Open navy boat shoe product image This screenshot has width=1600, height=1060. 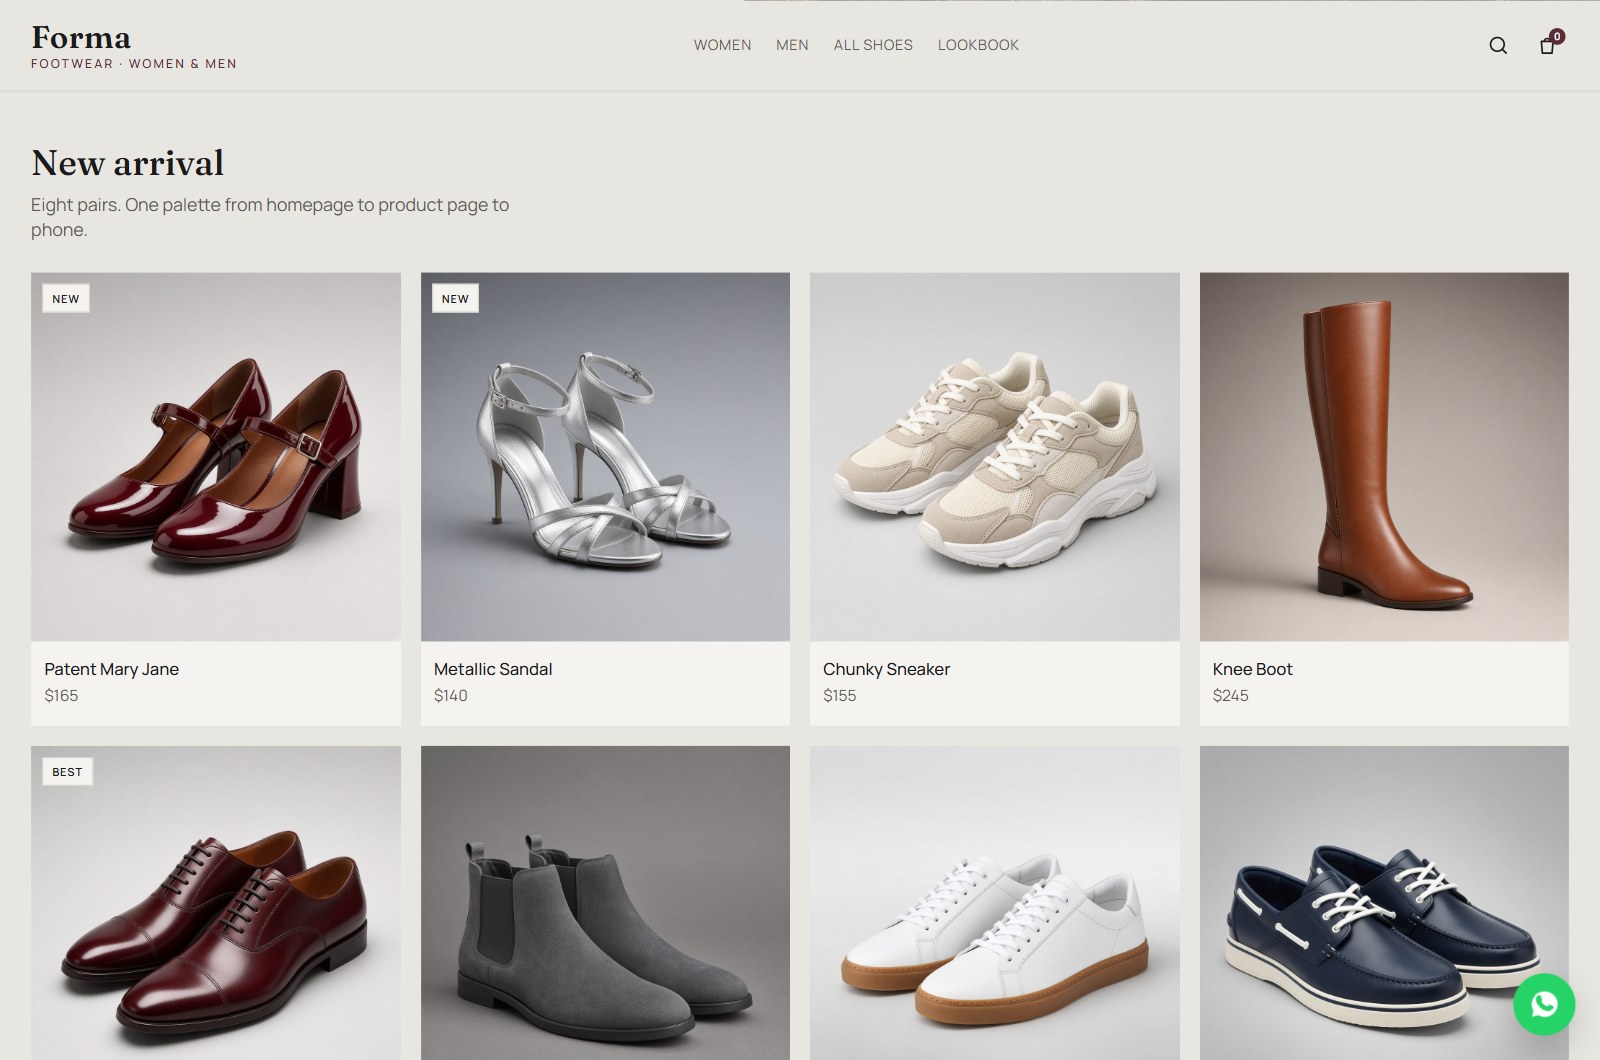(1384, 903)
